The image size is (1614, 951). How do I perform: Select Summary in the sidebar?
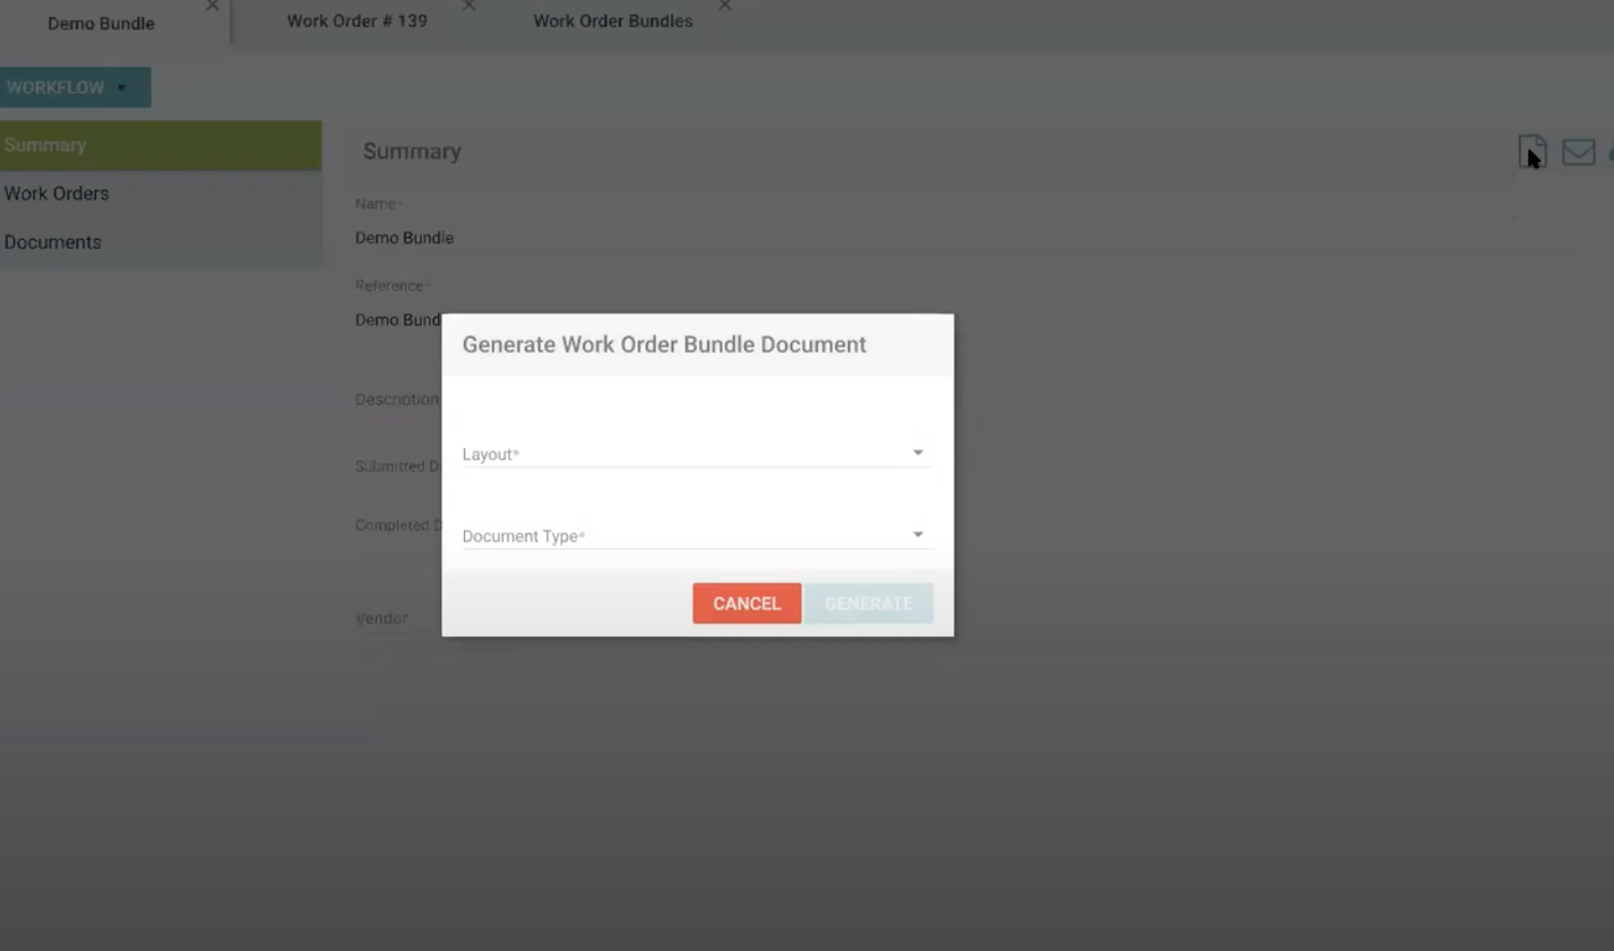[160, 145]
